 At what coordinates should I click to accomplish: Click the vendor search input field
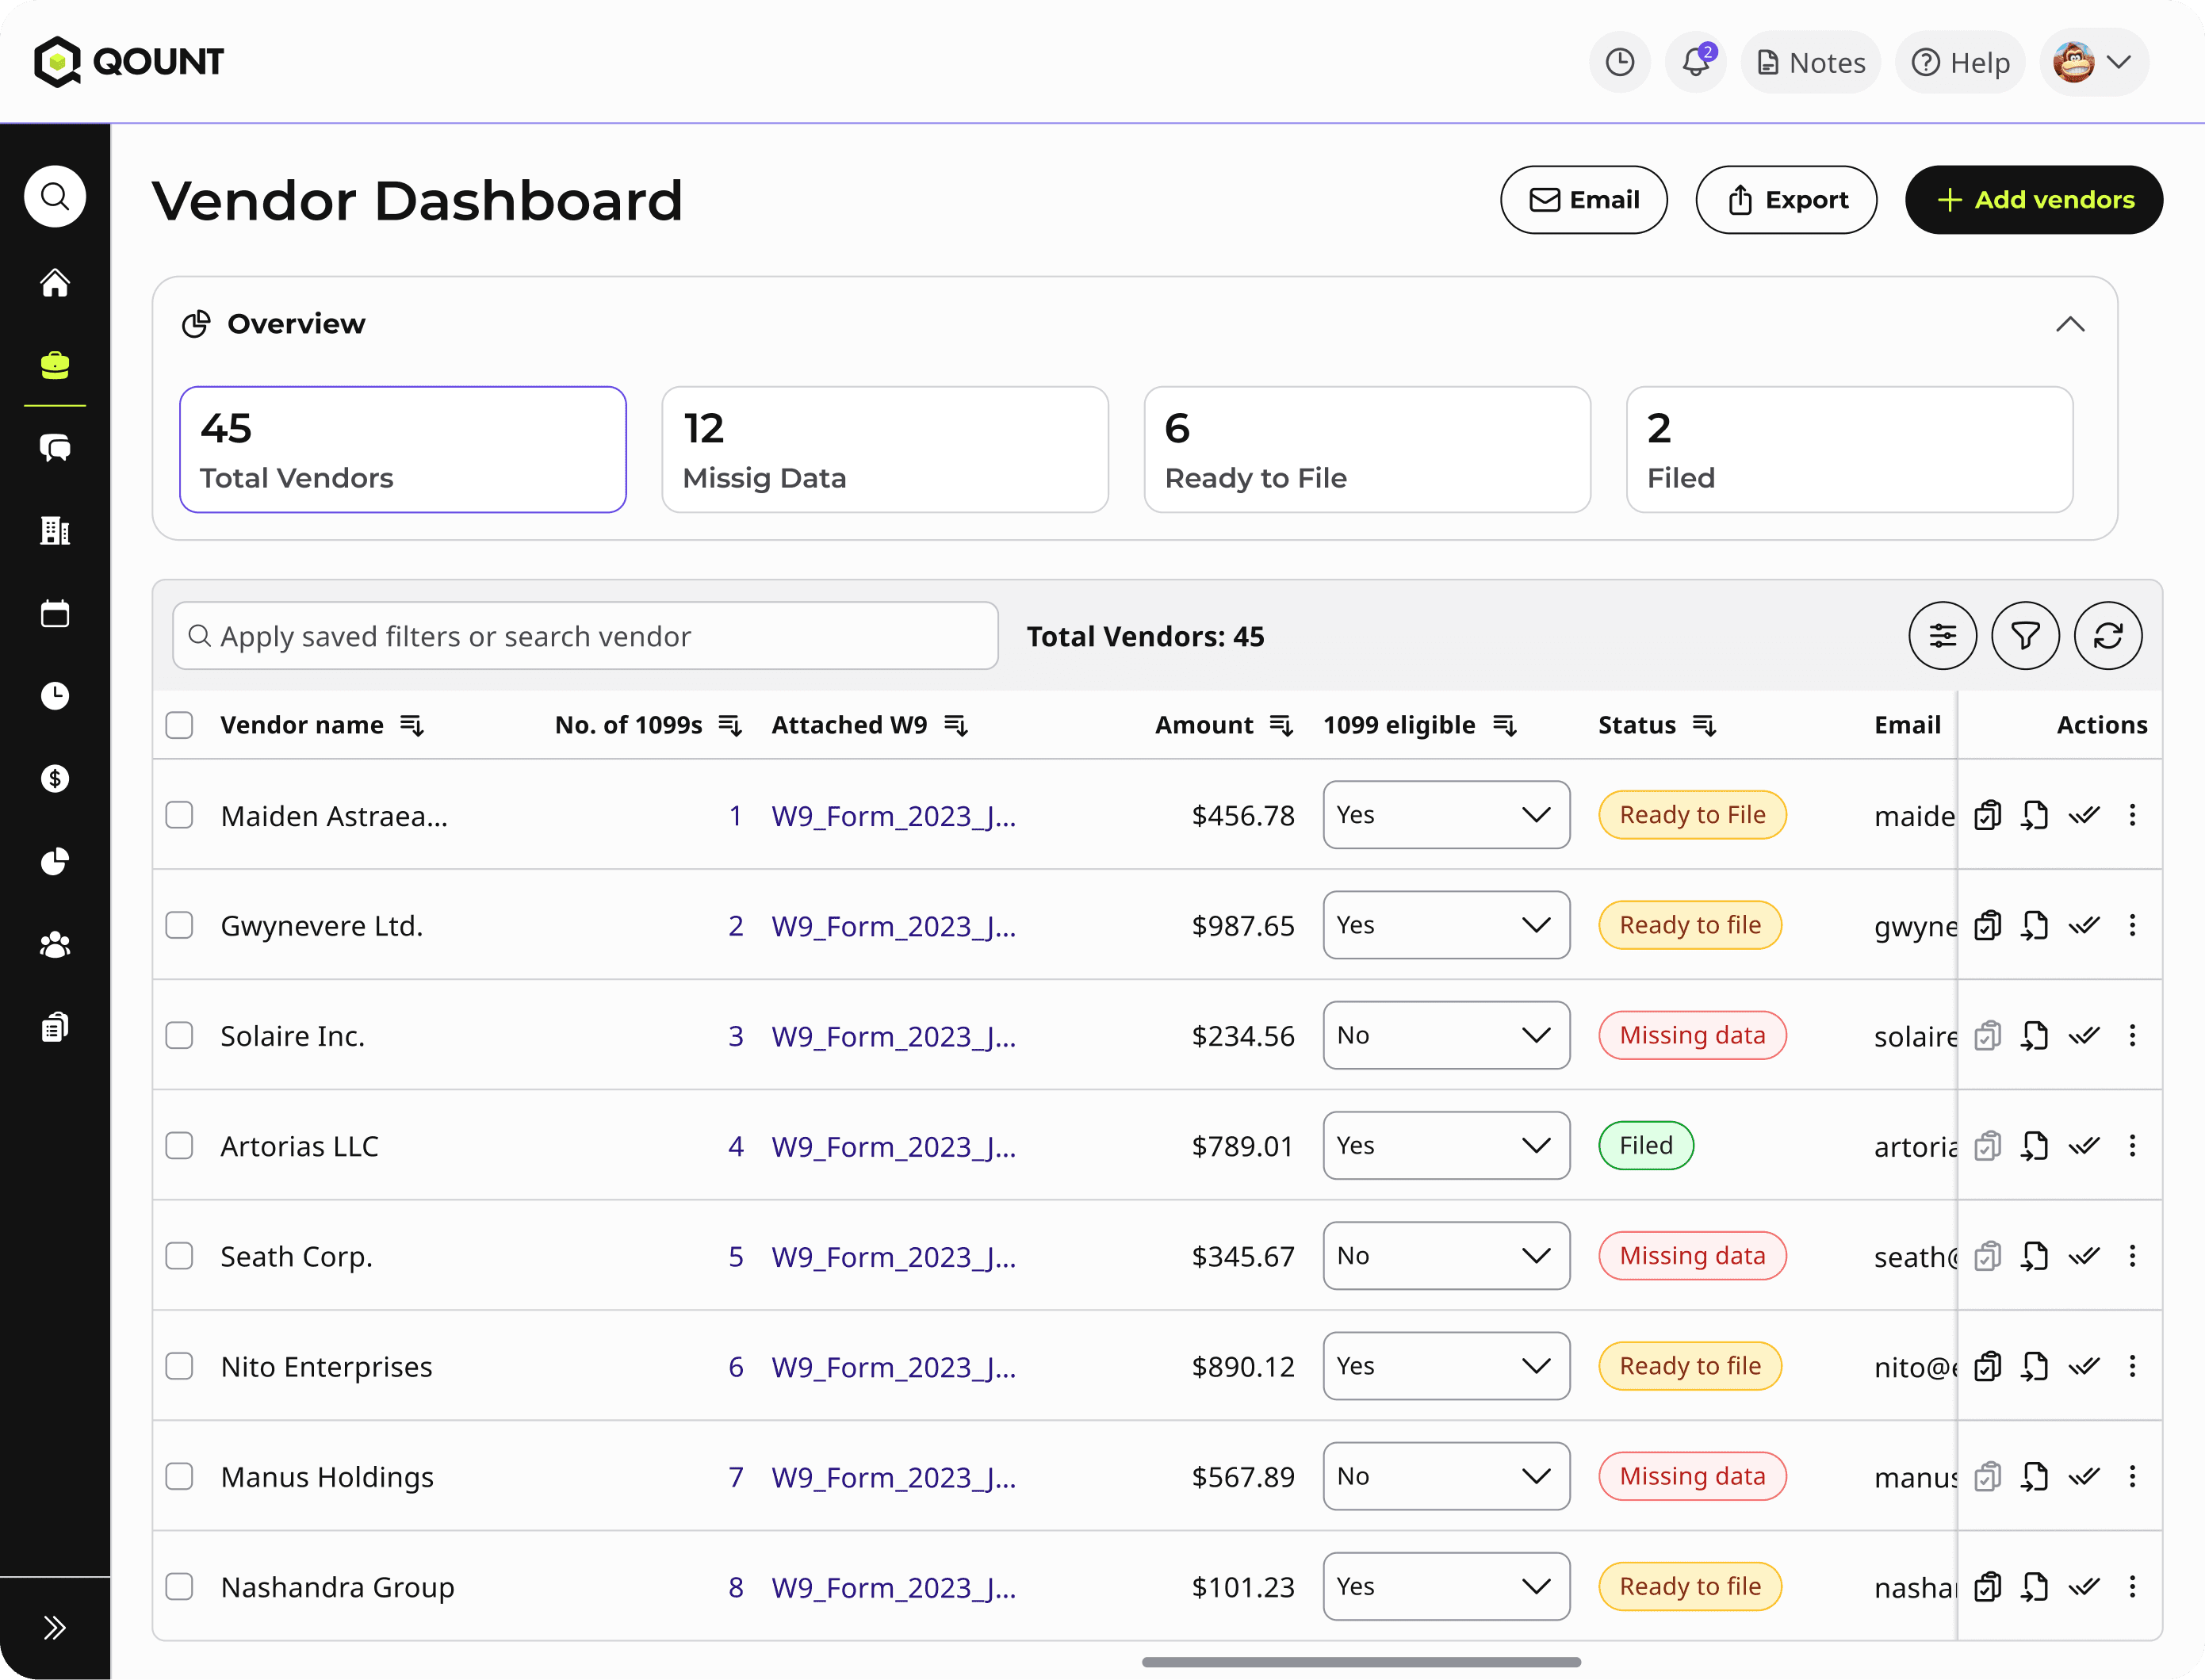click(x=585, y=636)
